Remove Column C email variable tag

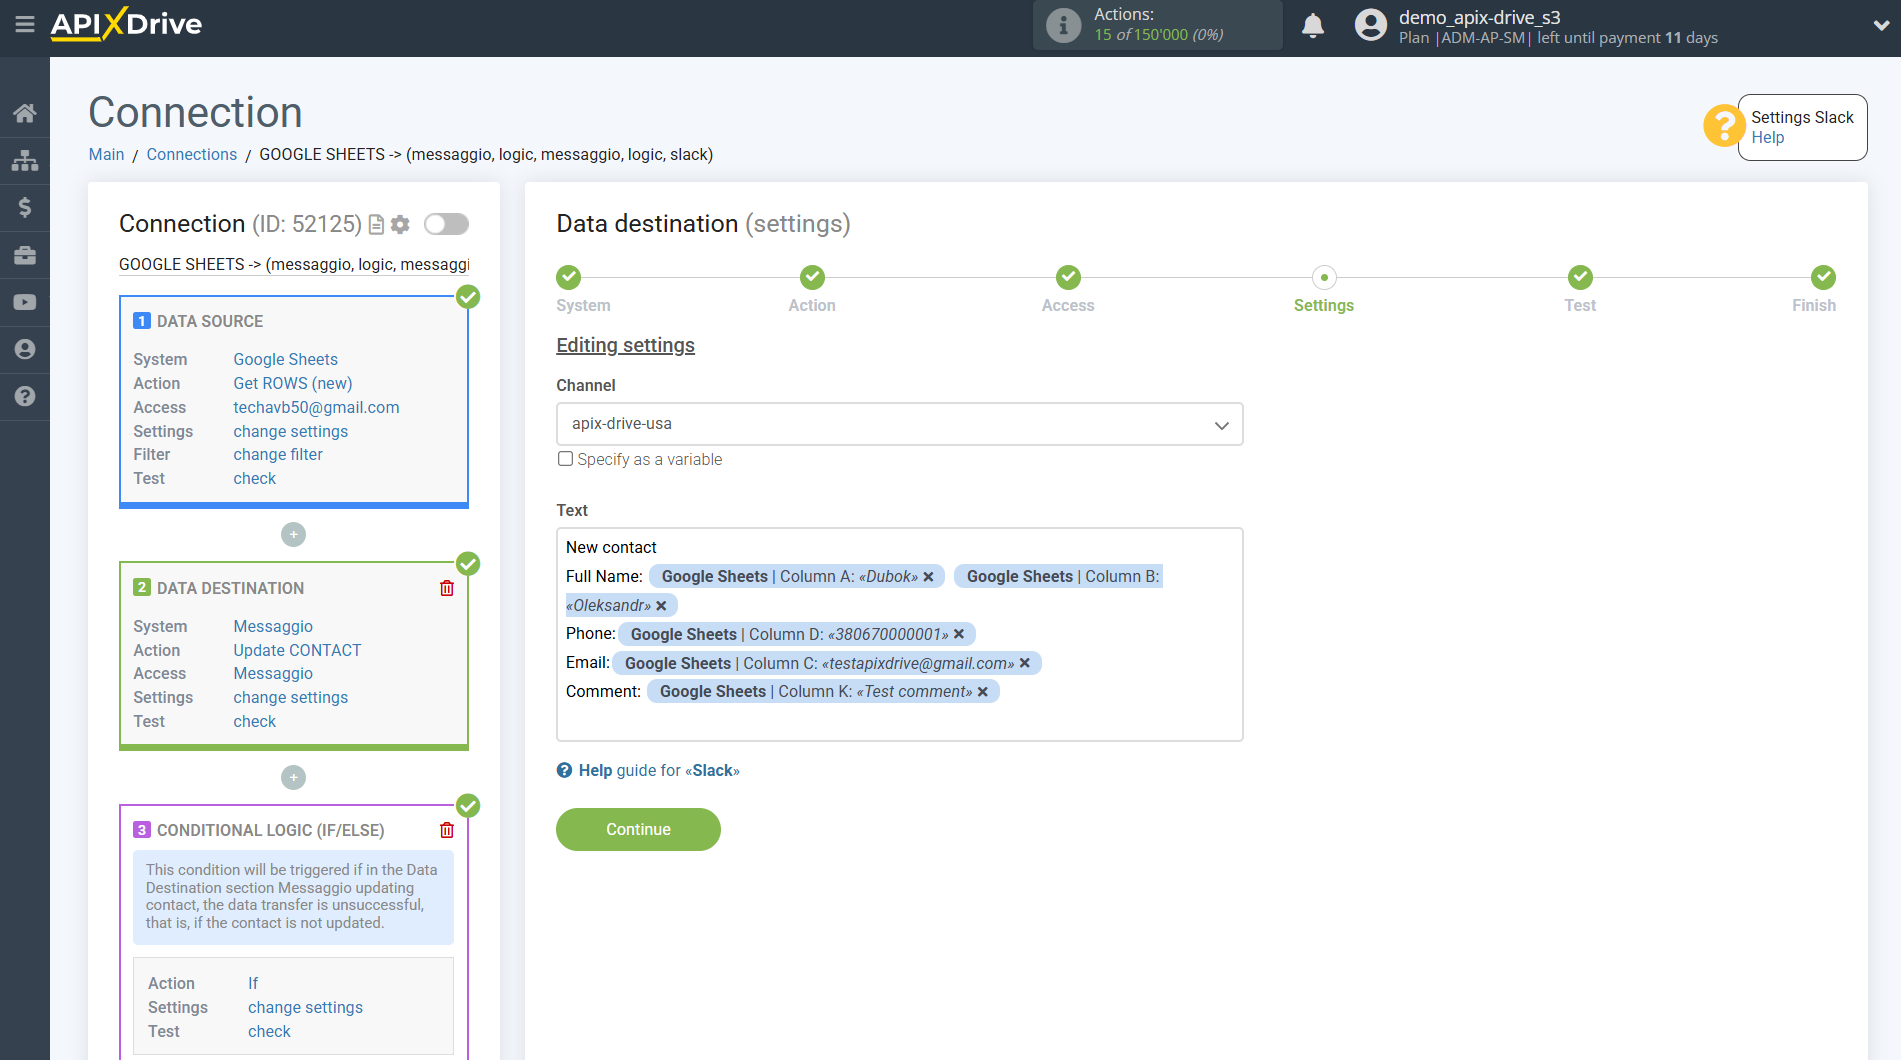[x=1025, y=663]
